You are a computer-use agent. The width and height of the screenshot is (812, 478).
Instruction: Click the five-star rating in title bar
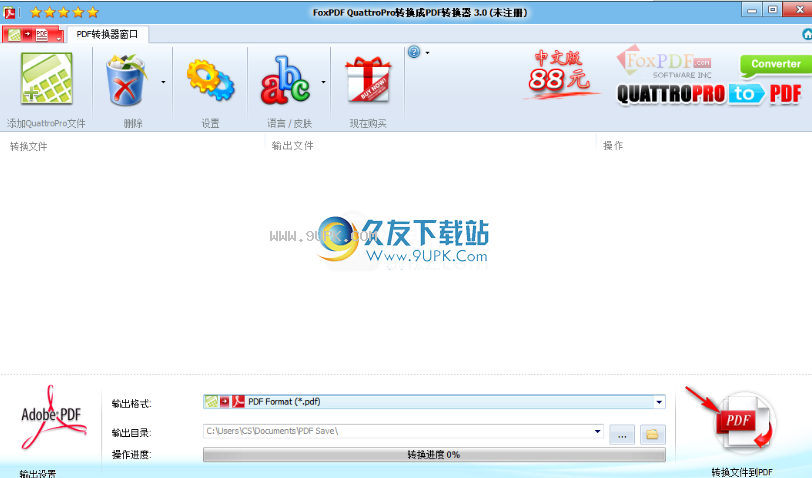[x=64, y=12]
